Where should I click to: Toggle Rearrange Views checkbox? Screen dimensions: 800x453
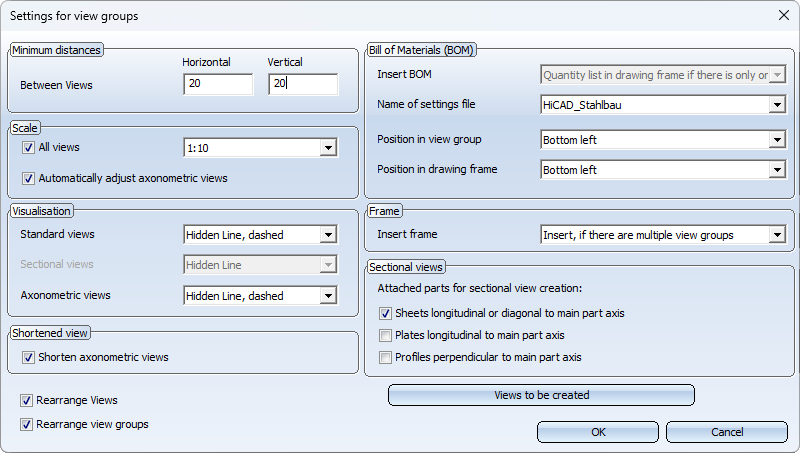[26, 400]
